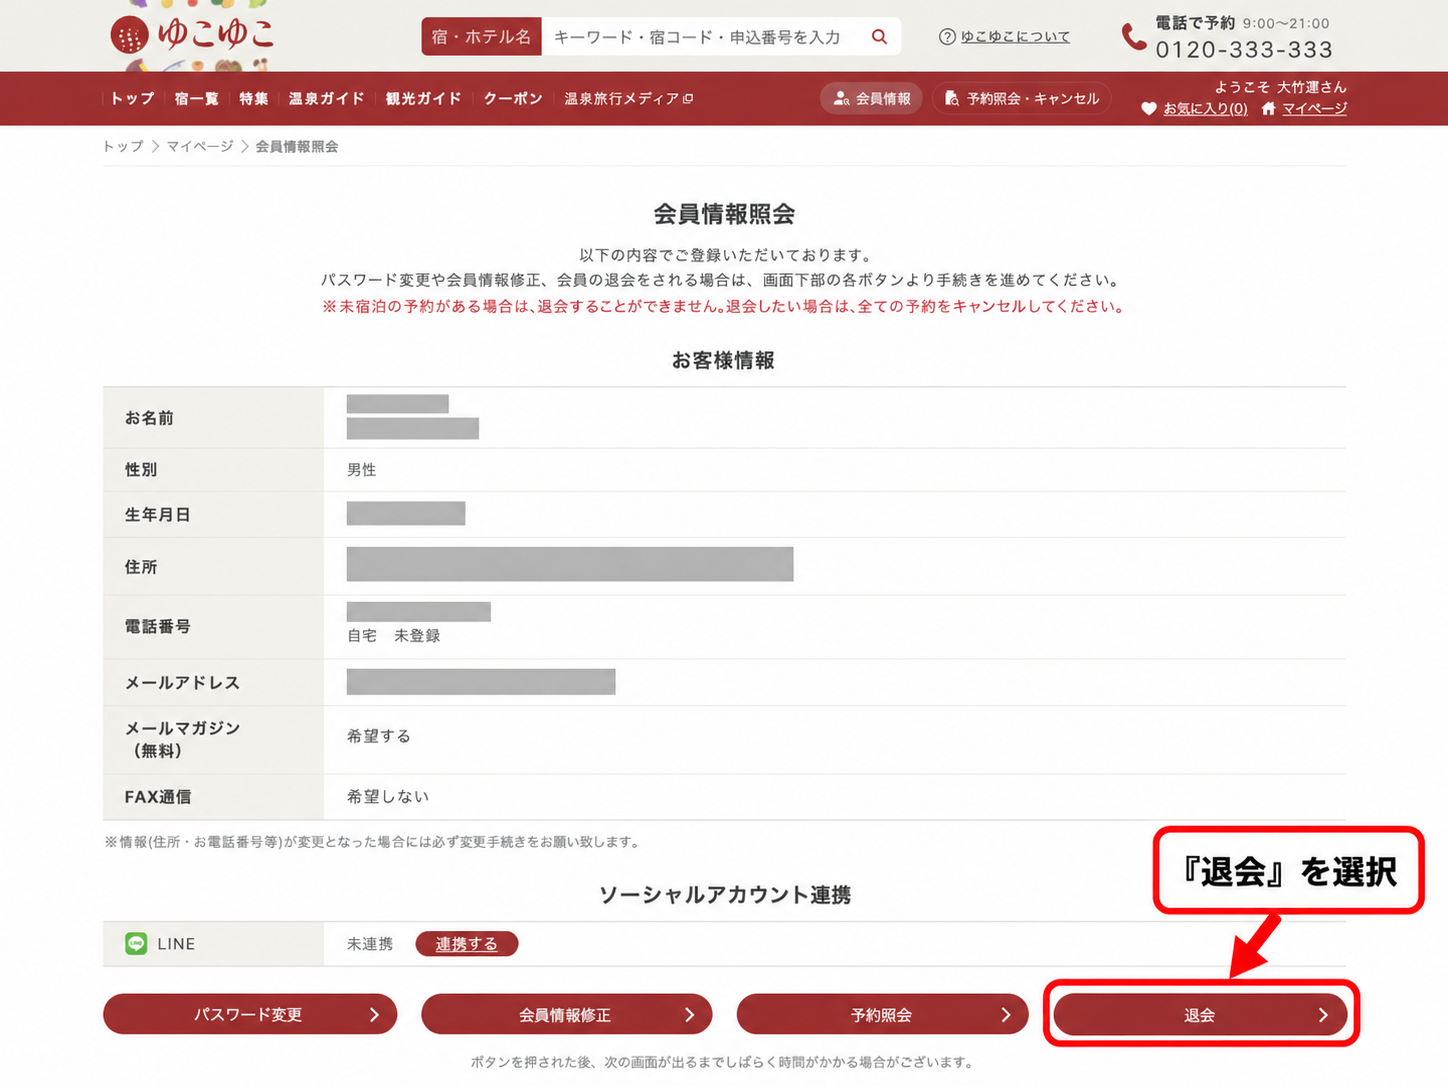The width and height of the screenshot is (1448, 1086).
Task: Click the phone number 0120-333-333
Action: (1244, 50)
